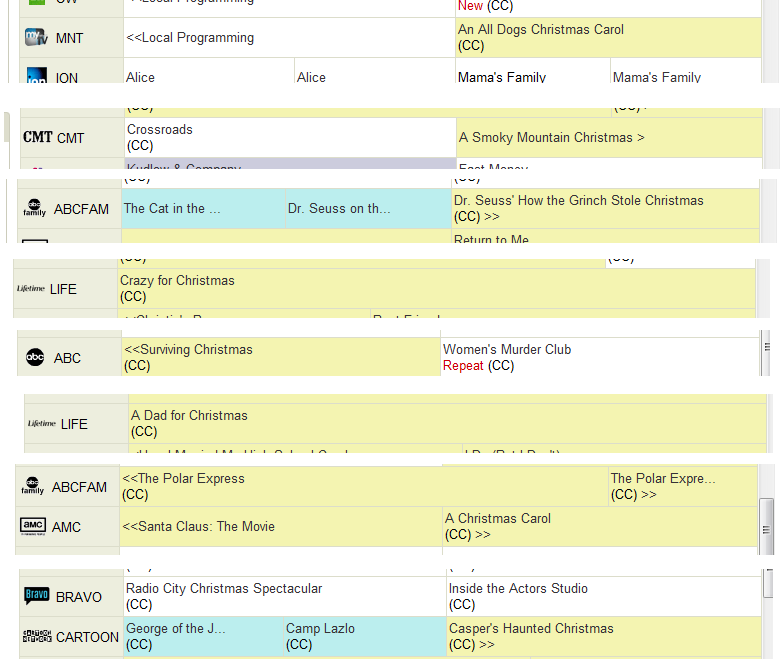
Task: Click scrollbar thumb beside Women's Murder Club
Action: 767,352
